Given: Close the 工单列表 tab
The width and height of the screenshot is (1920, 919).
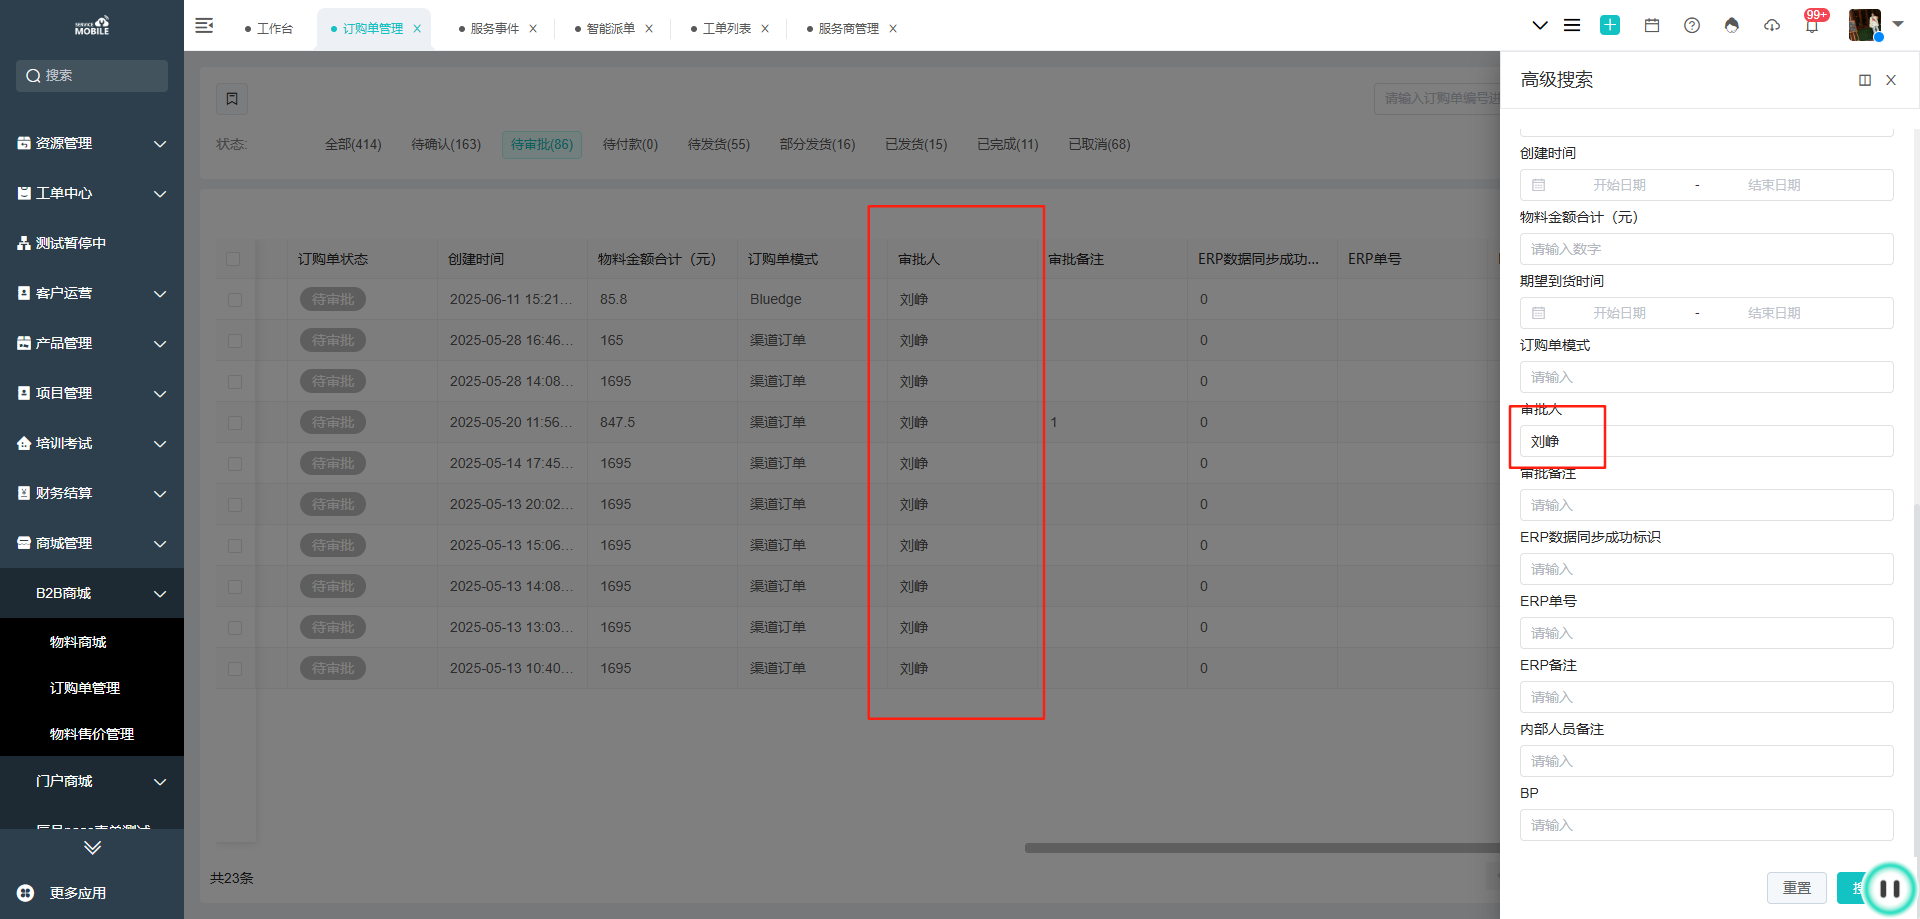Looking at the screenshot, I should tap(765, 29).
